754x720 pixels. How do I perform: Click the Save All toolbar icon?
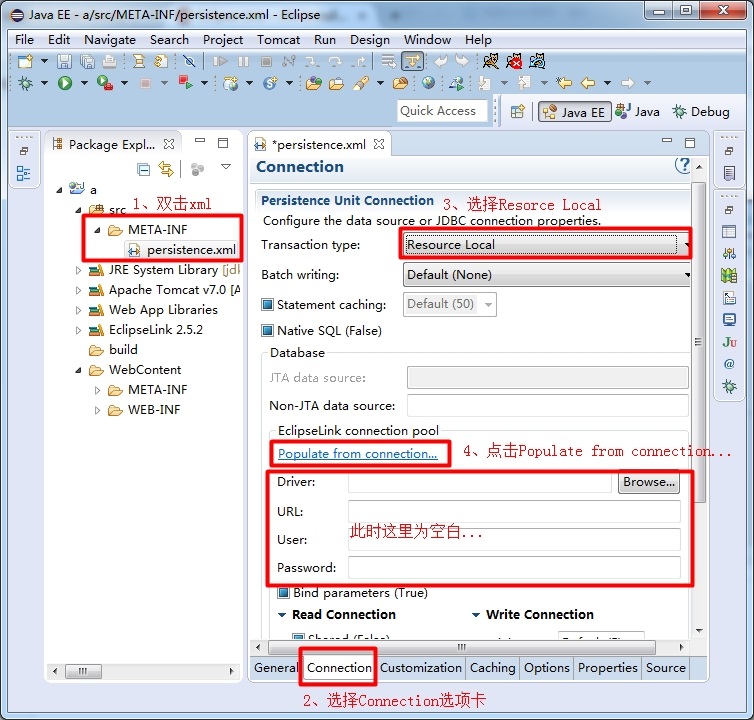(x=87, y=61)
